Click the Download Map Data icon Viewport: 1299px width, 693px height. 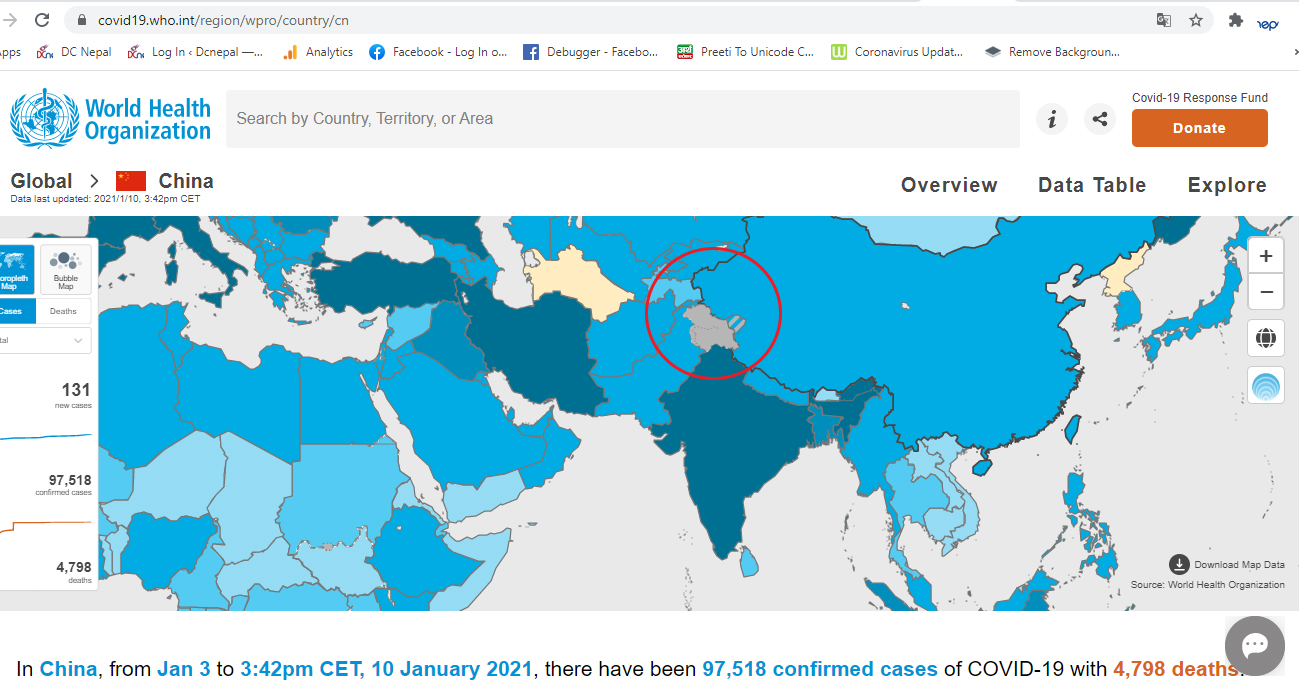pyautogui.click(x=1179, y=564)
